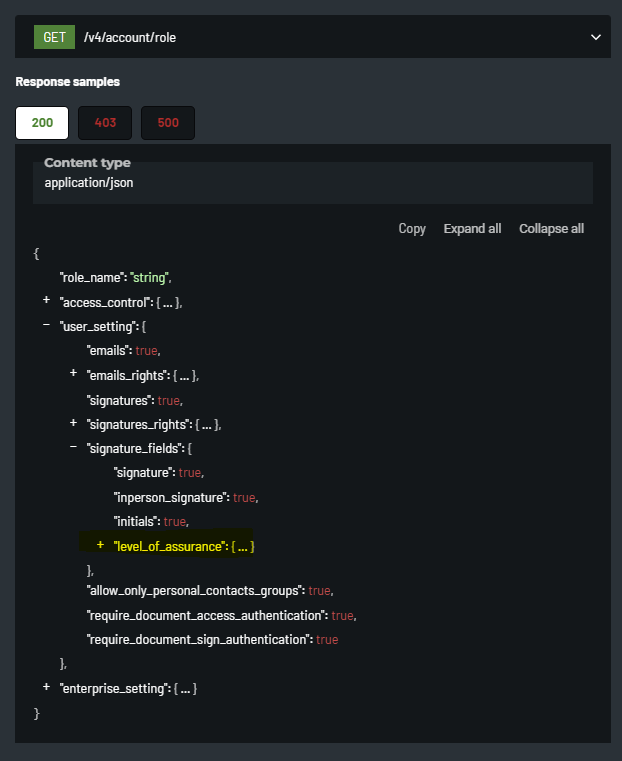The width and height of the screenshot is (622, 761).
Task: Click the green GET method badge
Action: pyautogui.click(x=54, y=38)
